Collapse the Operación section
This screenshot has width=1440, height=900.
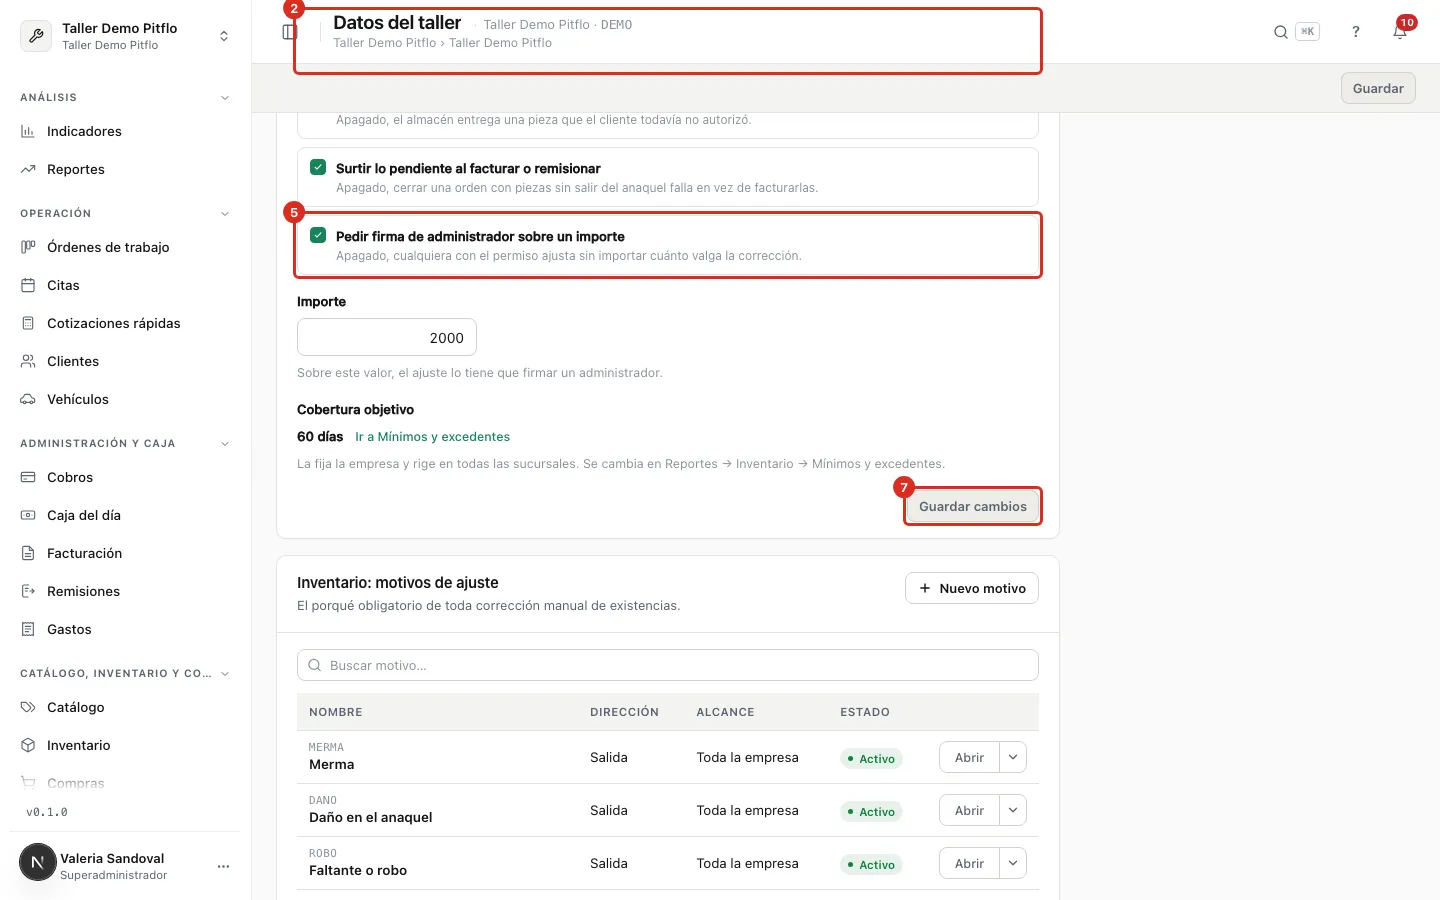[225, 214]
